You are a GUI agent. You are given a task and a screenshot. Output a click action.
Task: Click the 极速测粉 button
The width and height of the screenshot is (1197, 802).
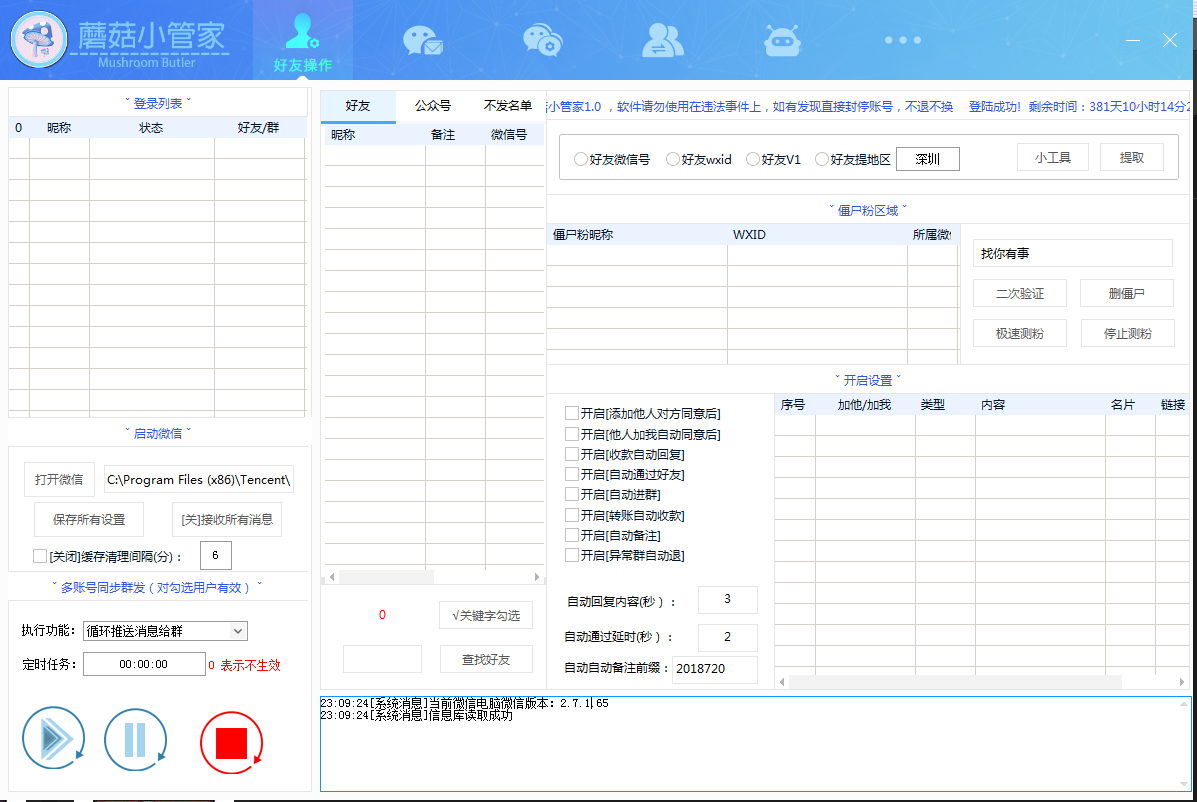[1019, 334]
